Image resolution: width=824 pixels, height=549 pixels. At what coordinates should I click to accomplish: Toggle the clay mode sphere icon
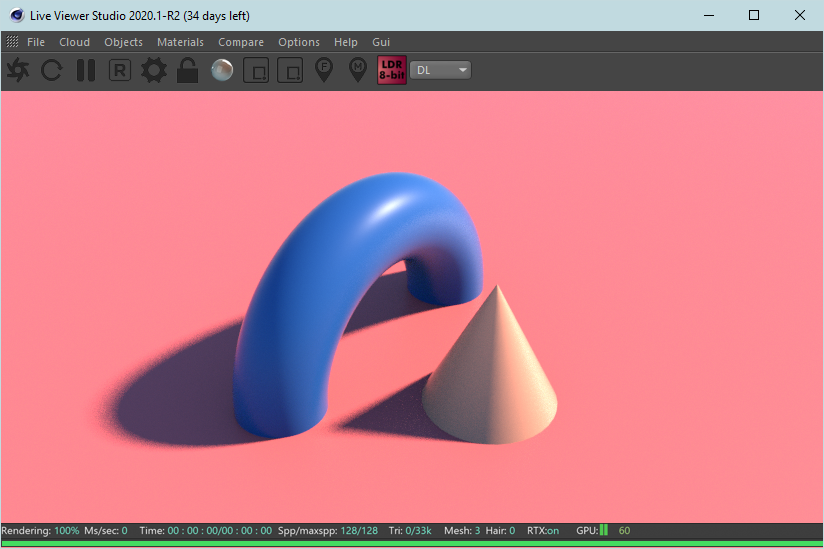(222, 70)
